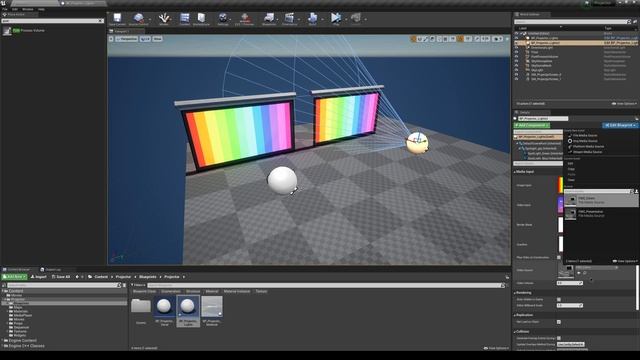
Task: Choose File Media Source in popup
Action: click(x=585, y=136)
